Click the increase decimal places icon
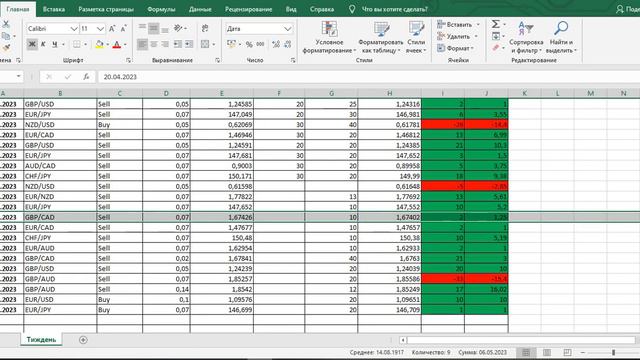The width and height of the screenshot is (640, 360). [276, 44]
